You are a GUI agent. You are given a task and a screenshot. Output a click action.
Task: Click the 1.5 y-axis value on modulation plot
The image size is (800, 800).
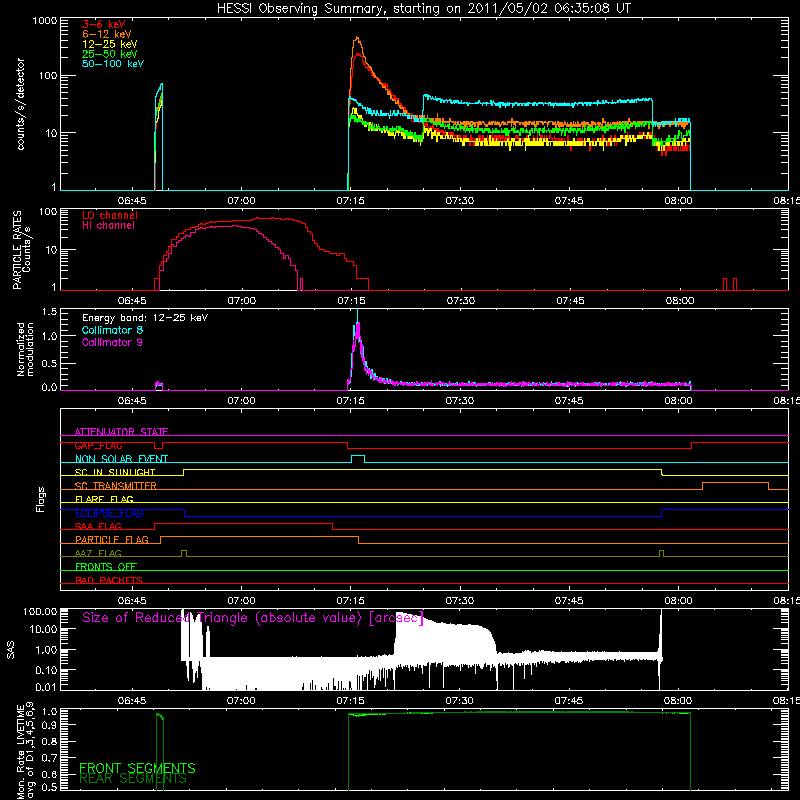(49, 311)
